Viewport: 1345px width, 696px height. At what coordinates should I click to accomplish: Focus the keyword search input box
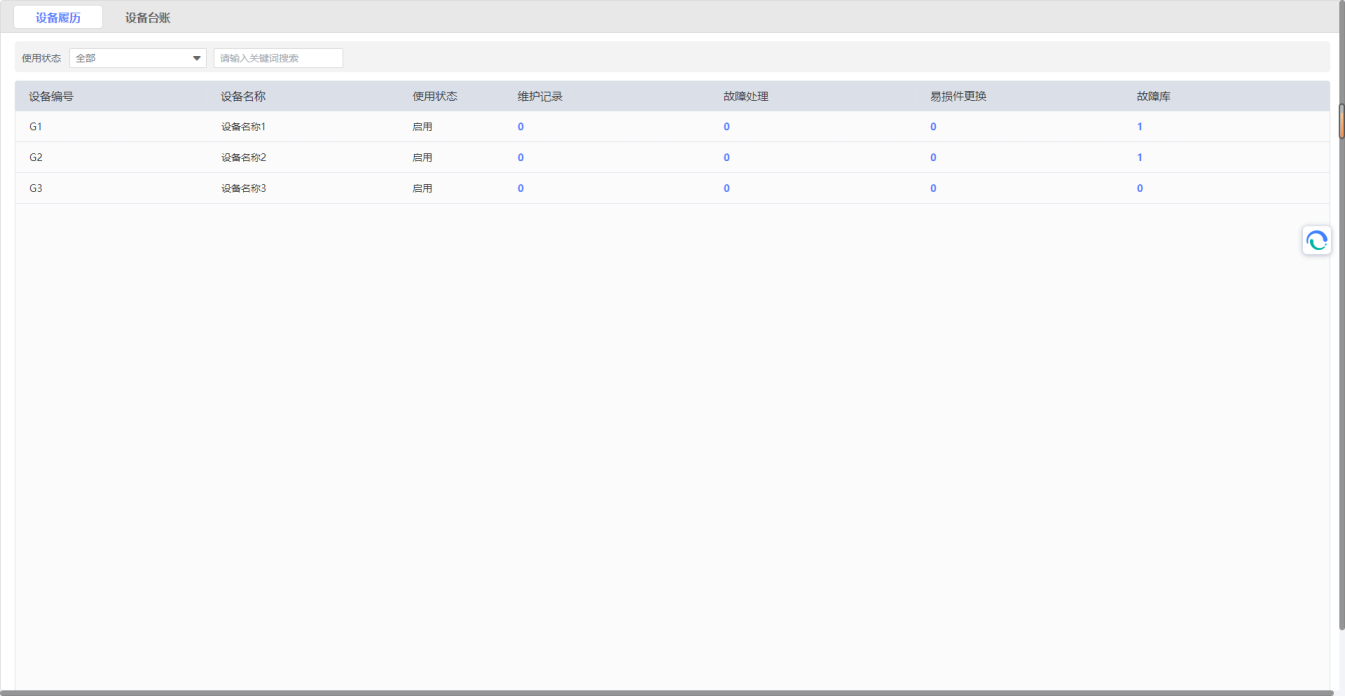tap(278, 58)
